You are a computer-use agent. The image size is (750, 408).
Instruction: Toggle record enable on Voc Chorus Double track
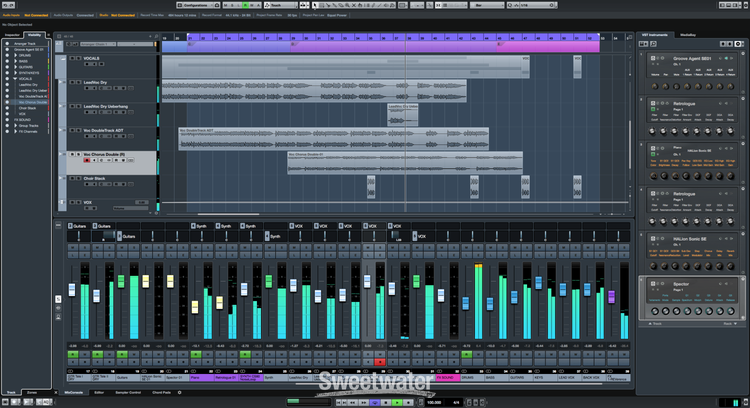pos(87,160)
